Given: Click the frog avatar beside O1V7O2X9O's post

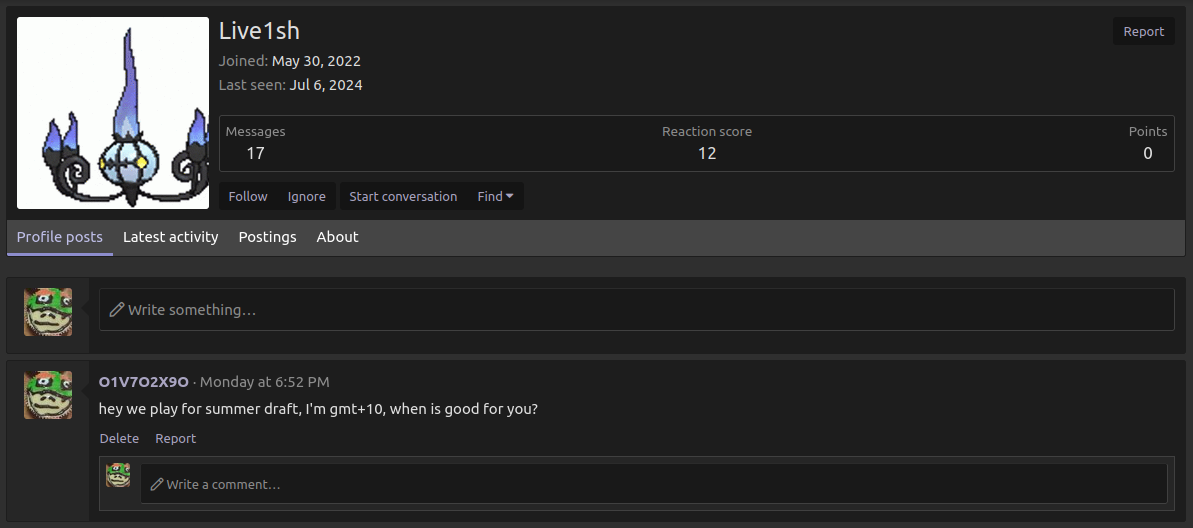Looking at the screenshot, I should [48, 395].
